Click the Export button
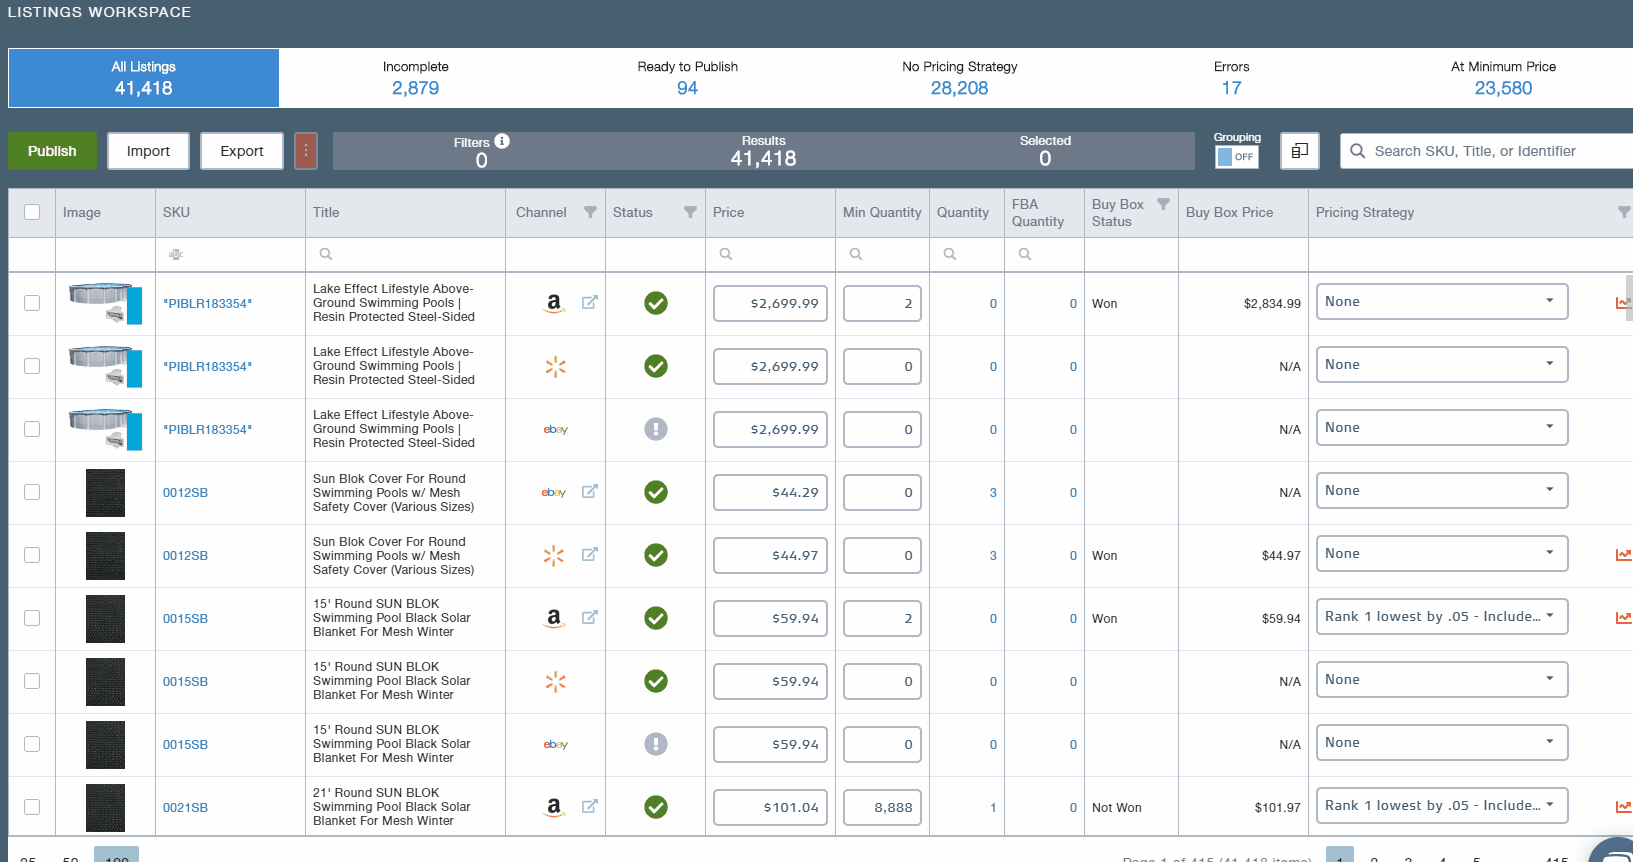 point(242,151)
